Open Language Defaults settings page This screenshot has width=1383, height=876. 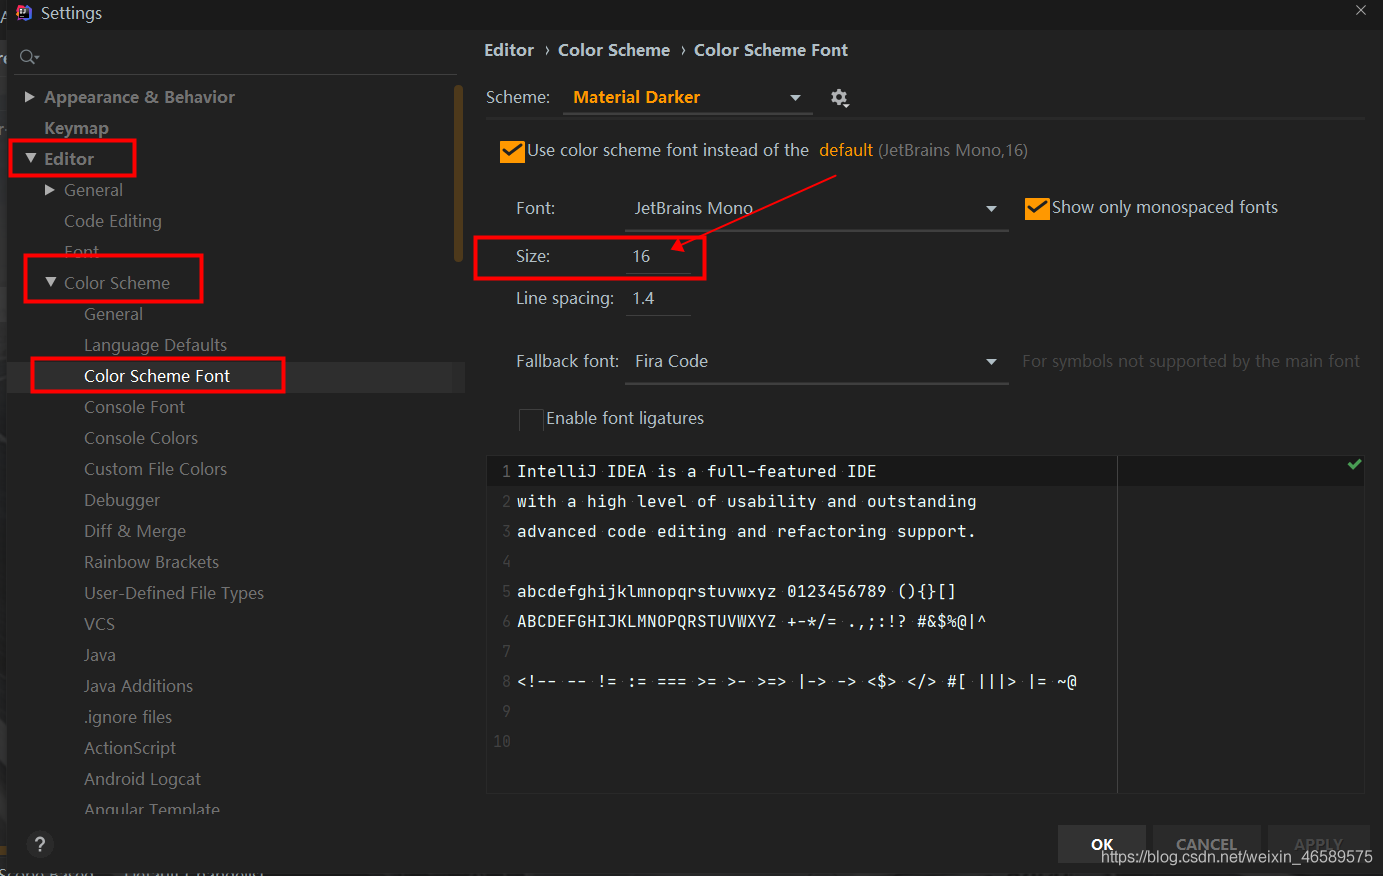point(155,345)
